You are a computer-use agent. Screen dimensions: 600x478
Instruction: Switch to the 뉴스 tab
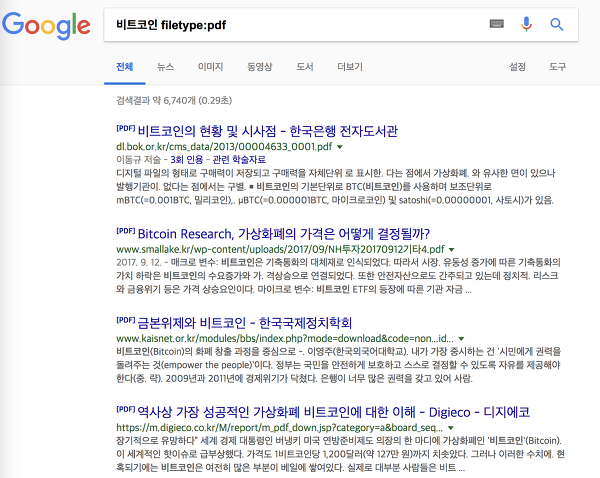coord(165,67)
